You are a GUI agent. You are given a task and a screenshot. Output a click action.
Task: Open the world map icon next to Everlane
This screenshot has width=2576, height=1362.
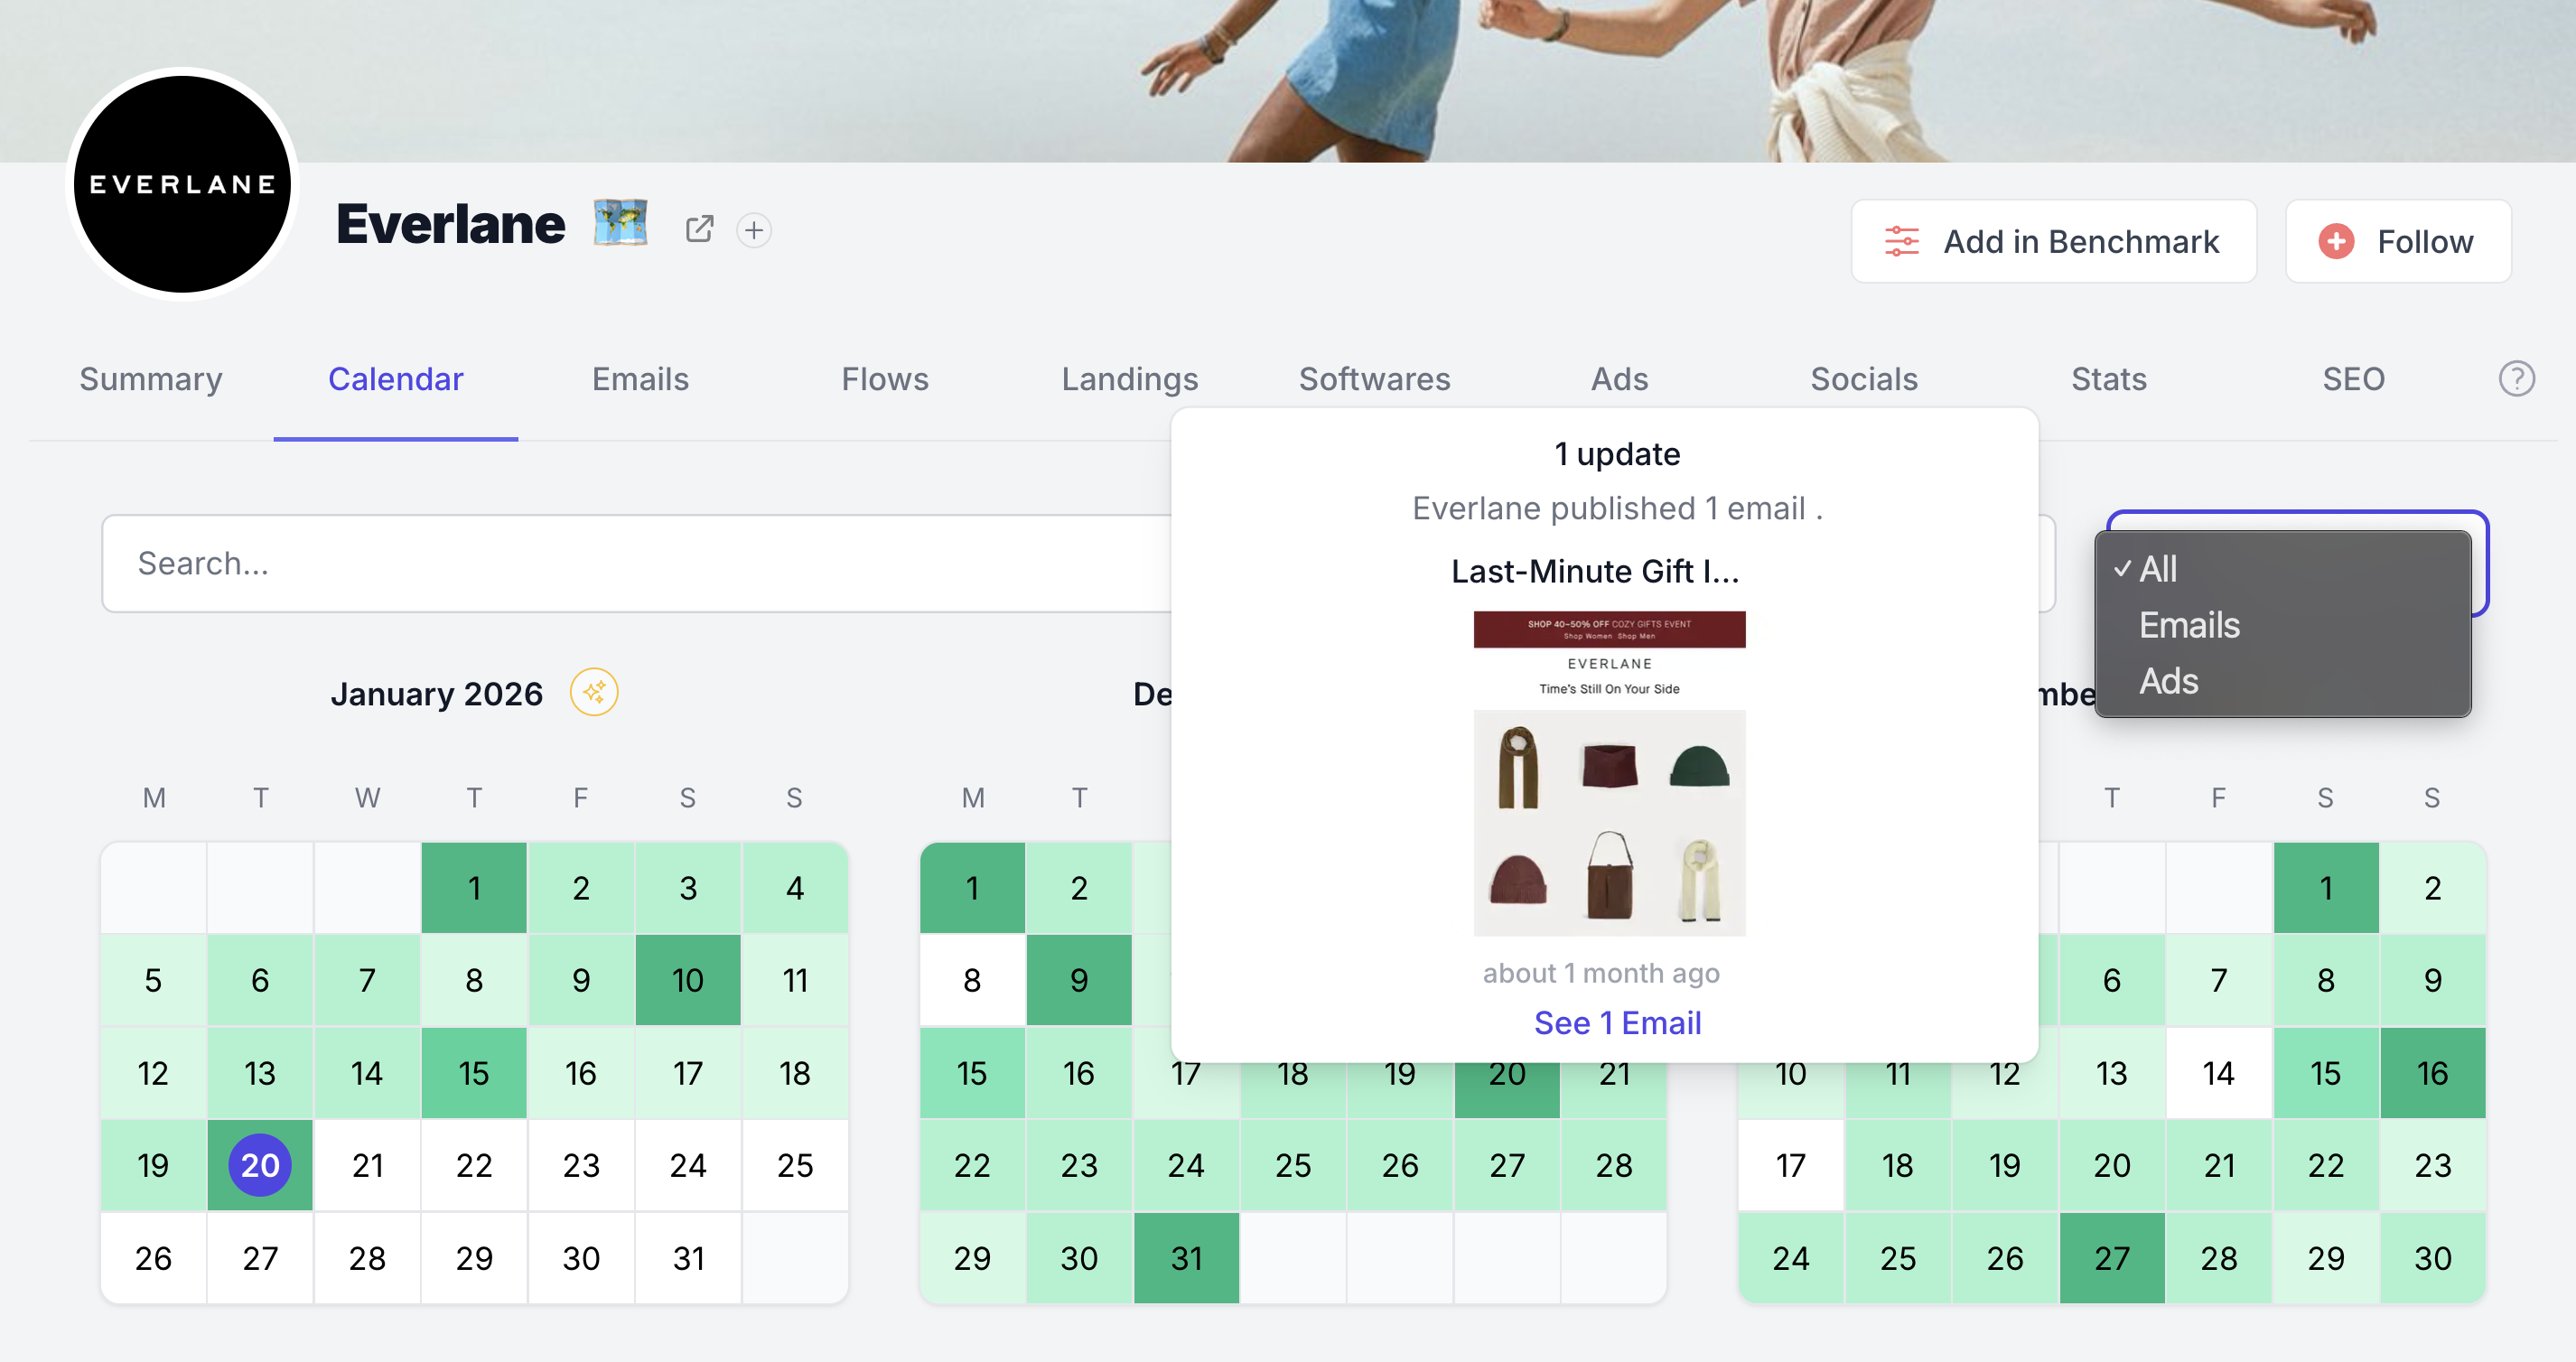click(x=620, y=223)
